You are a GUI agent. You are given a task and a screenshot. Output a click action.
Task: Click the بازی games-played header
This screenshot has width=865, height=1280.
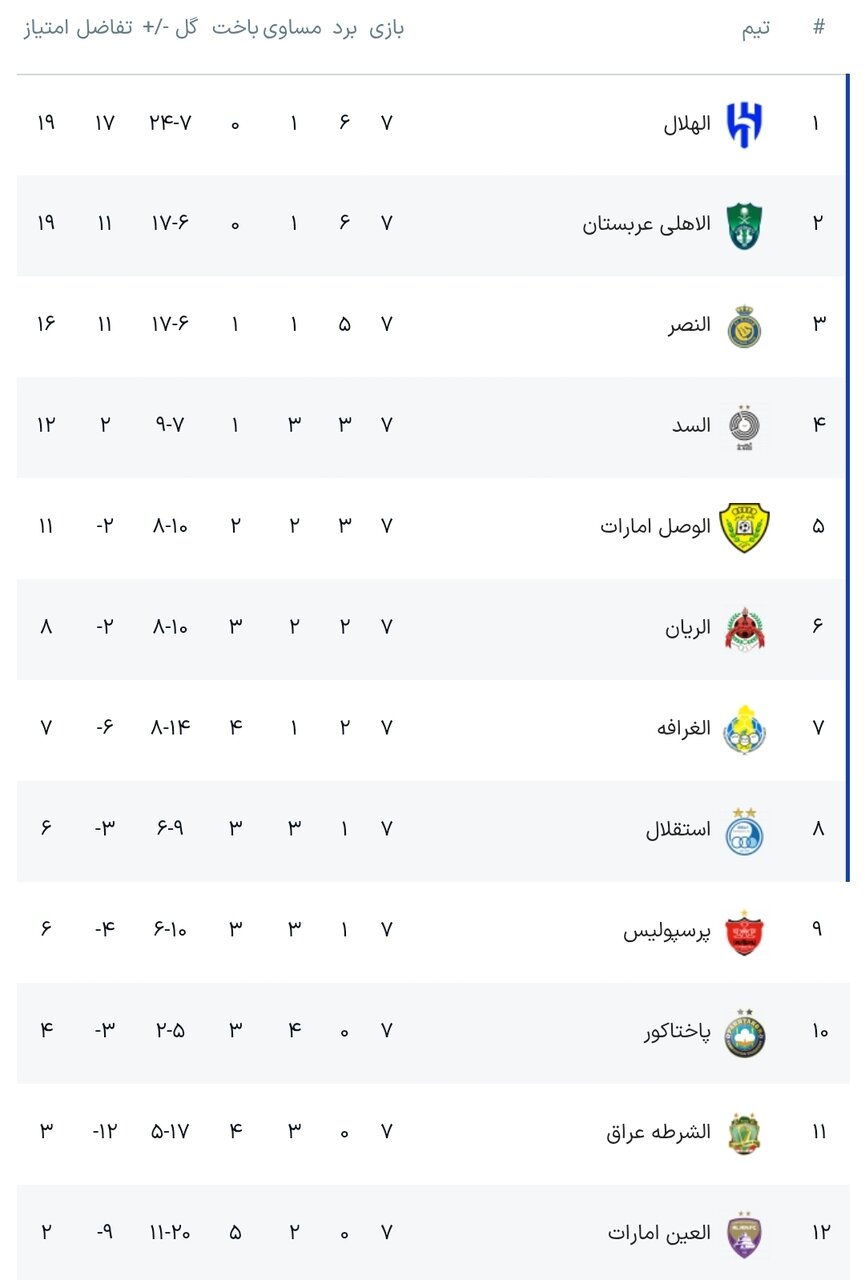(x=387, y=28)
